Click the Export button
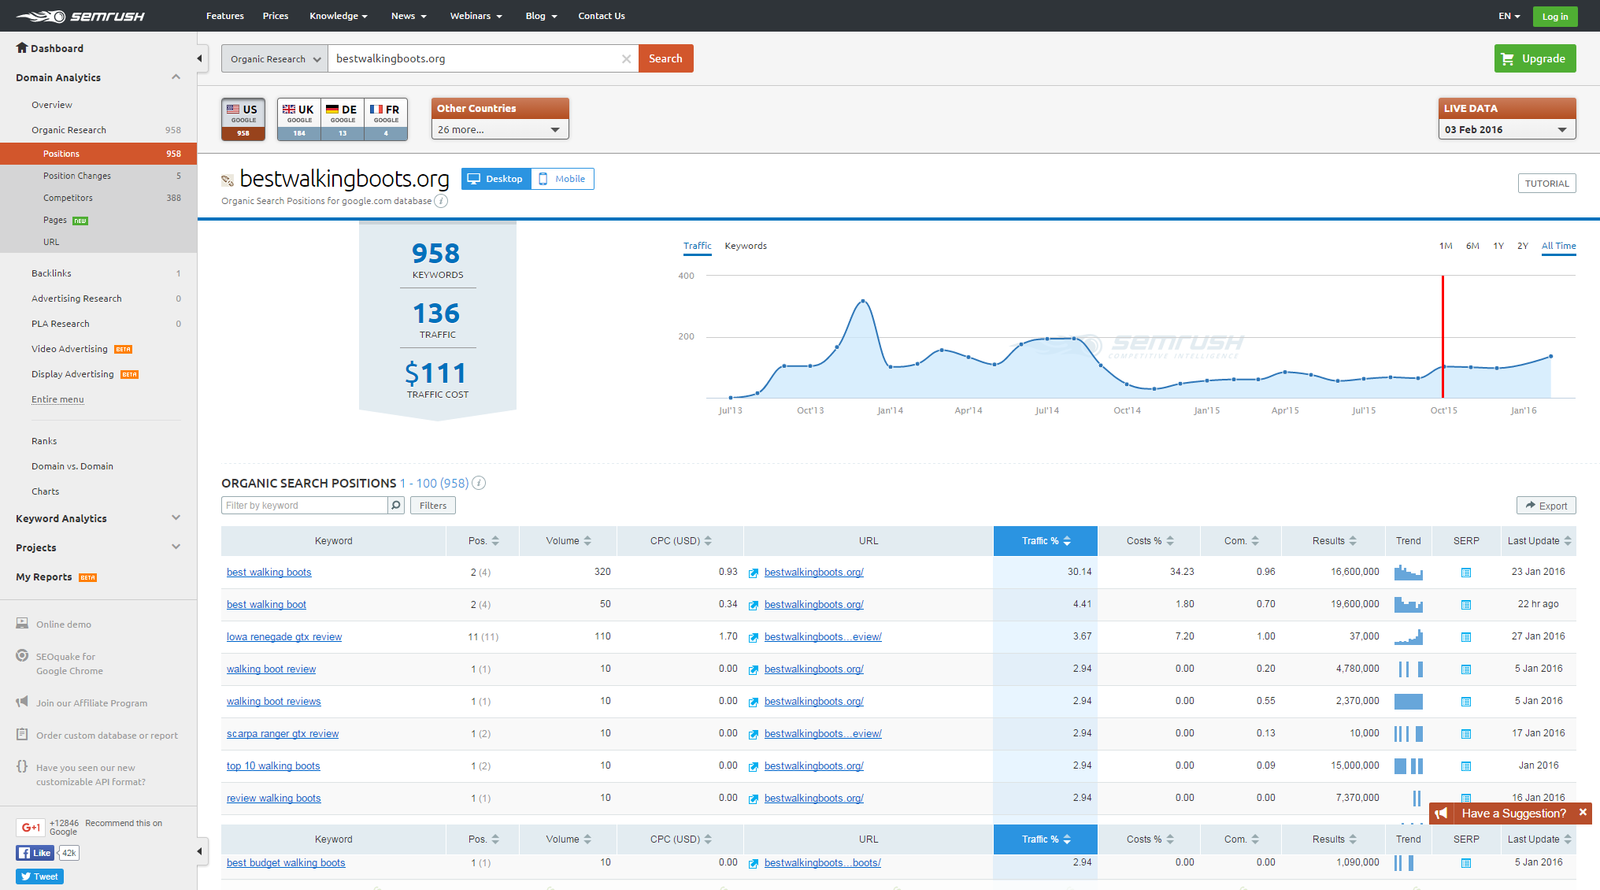Image resolution: width=1600 pixels, height=890 pixels. coord(1546,506)
